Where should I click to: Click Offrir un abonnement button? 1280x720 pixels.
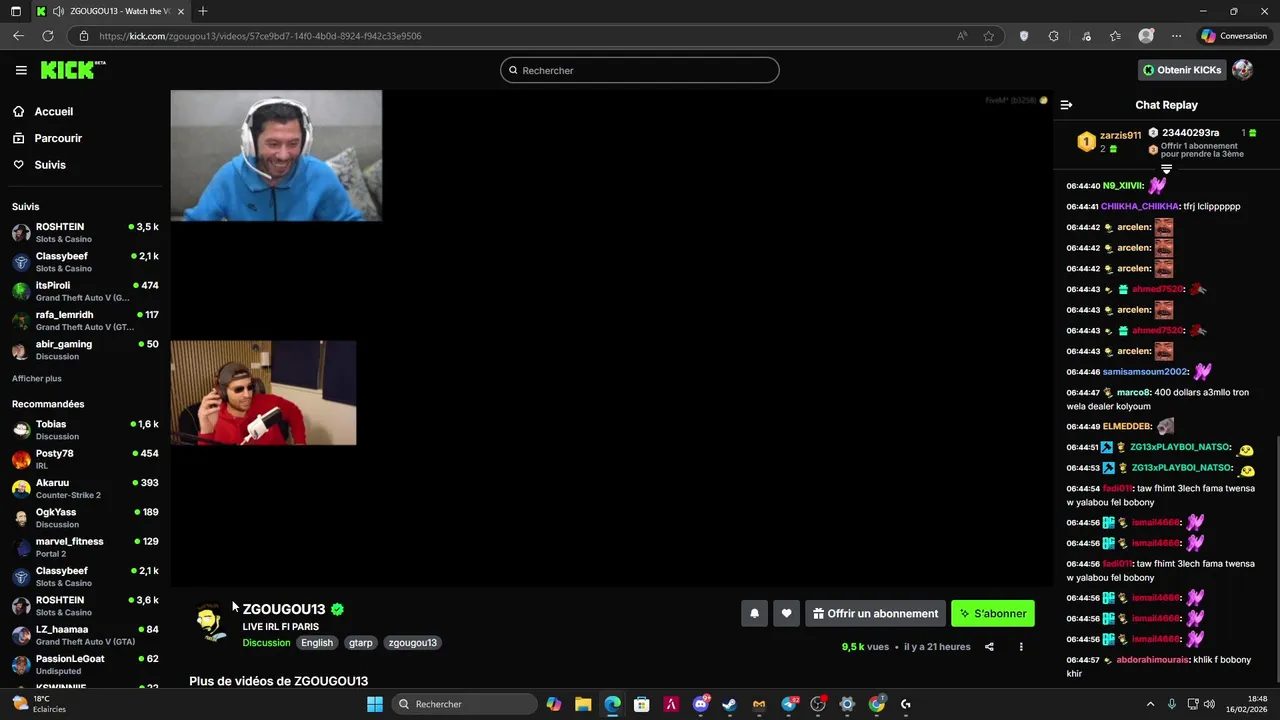[875, 614]
